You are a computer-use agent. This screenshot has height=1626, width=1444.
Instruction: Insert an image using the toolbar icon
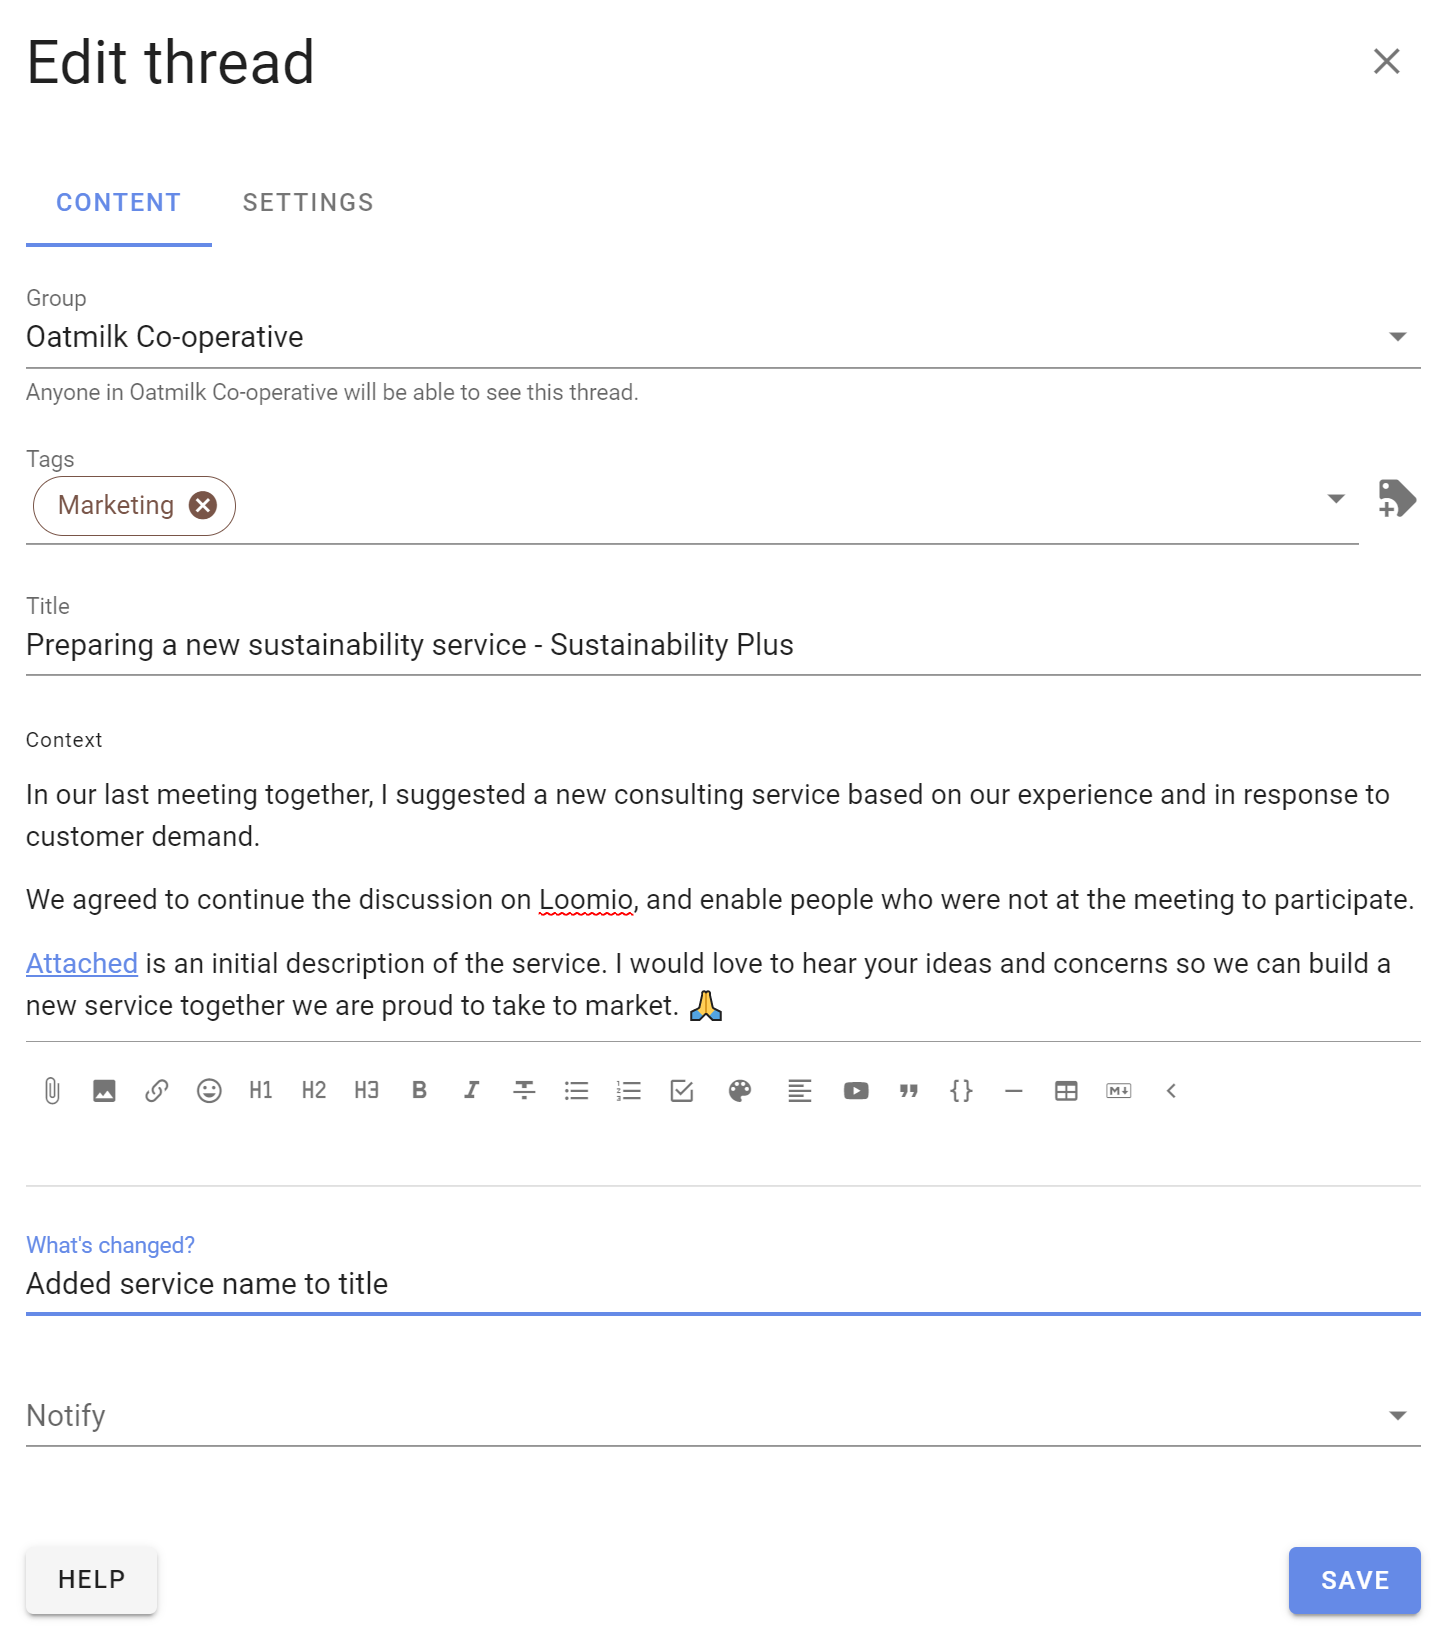tap(104, 1091)
